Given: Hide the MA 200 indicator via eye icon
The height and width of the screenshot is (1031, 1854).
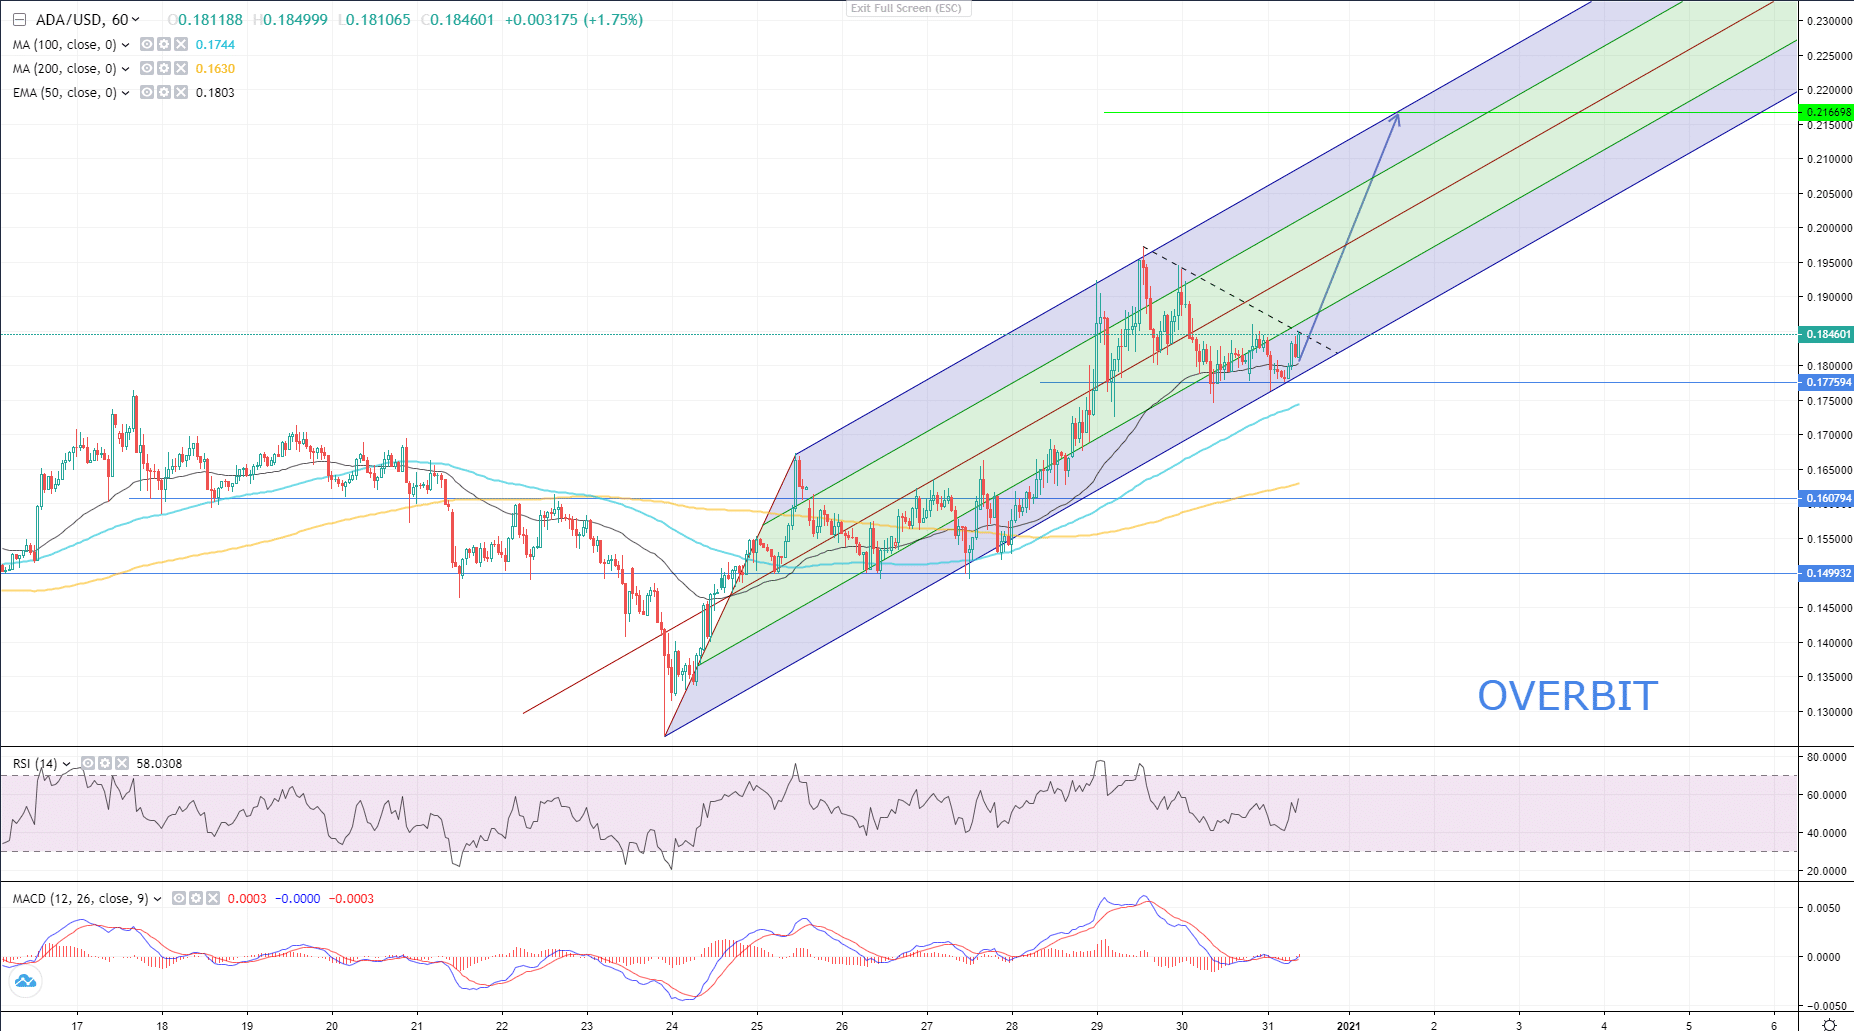Looking at the screenshot, I should pyautogui.click(x=147, y=68).
